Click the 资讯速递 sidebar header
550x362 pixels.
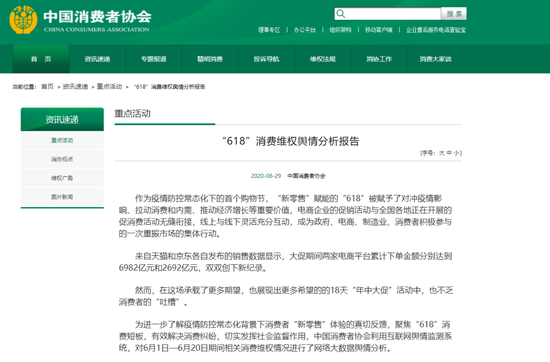(62, 120)
